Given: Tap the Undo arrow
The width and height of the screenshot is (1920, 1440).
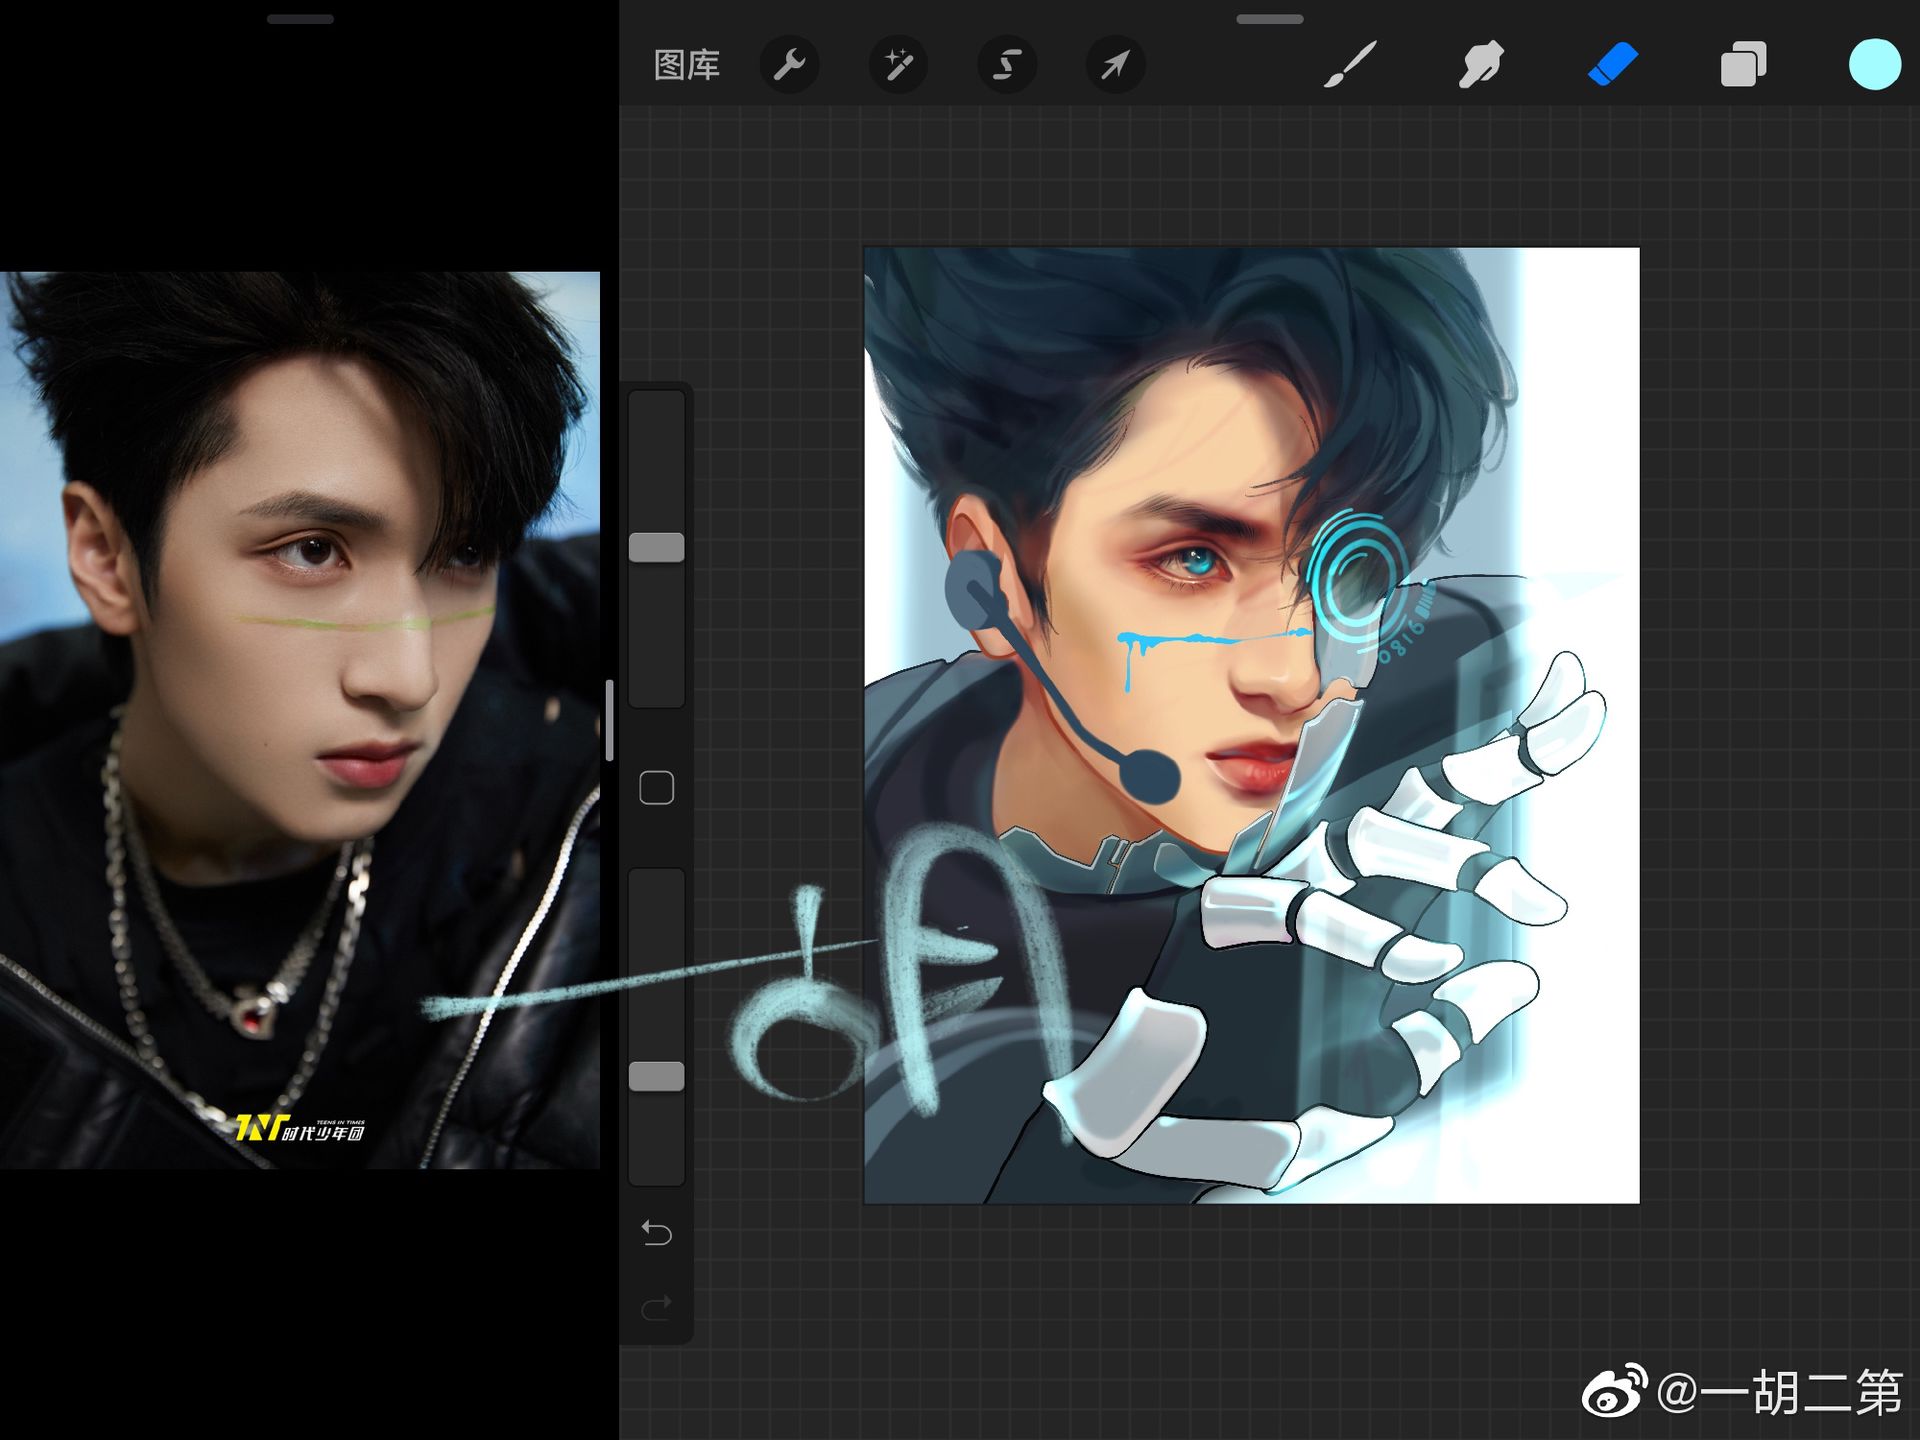Looking at the screenshot, I should click(x=656, y=1233).
